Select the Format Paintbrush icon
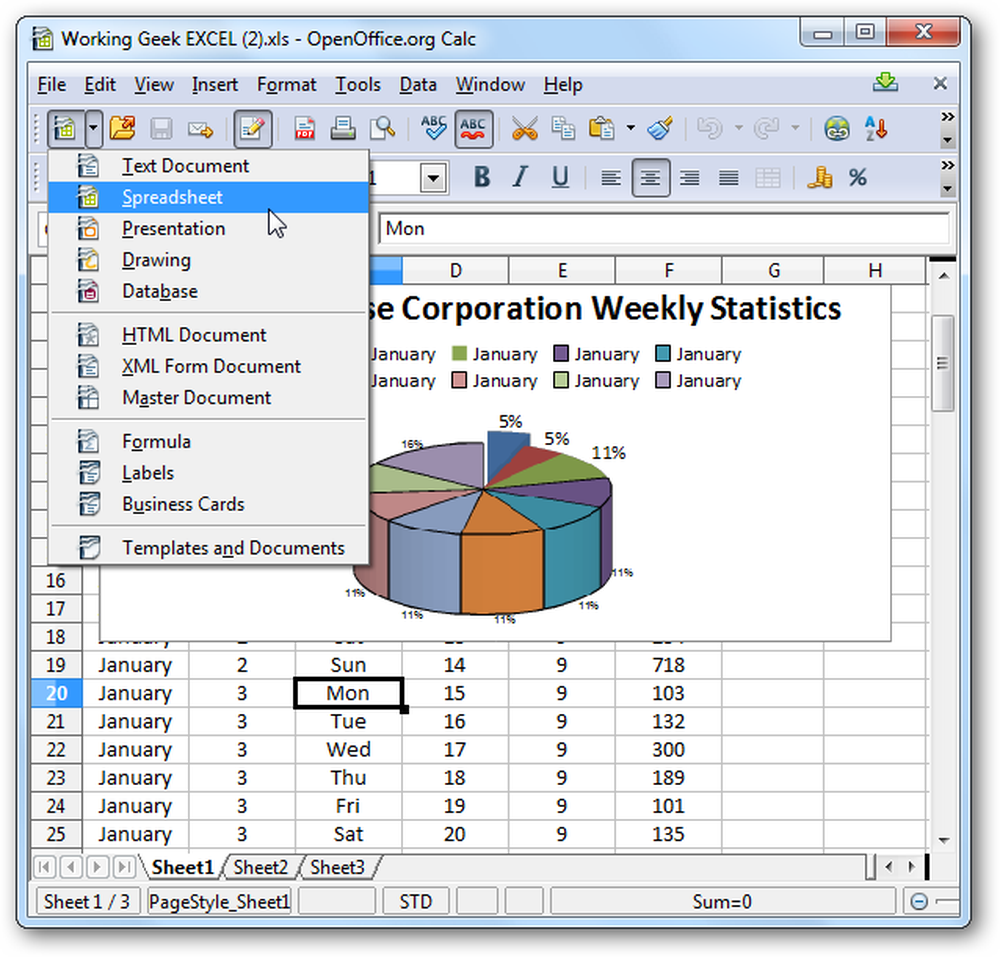 point(660,128)
